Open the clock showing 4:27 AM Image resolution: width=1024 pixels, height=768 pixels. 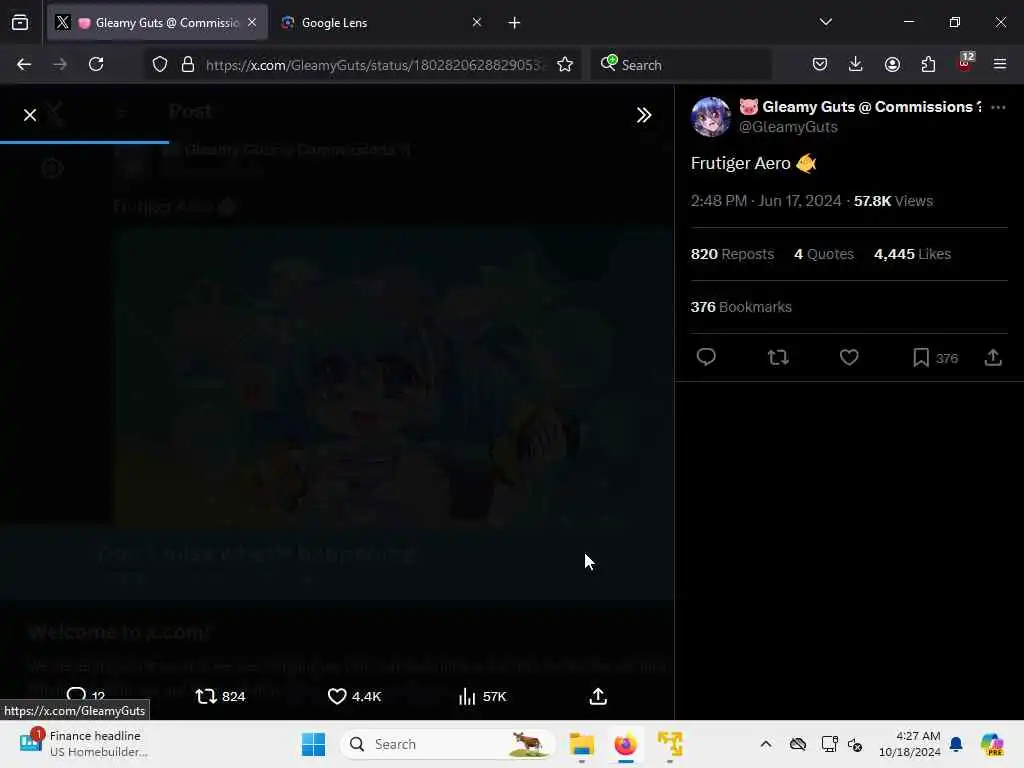pyautogui.click(x=910, y=744)
